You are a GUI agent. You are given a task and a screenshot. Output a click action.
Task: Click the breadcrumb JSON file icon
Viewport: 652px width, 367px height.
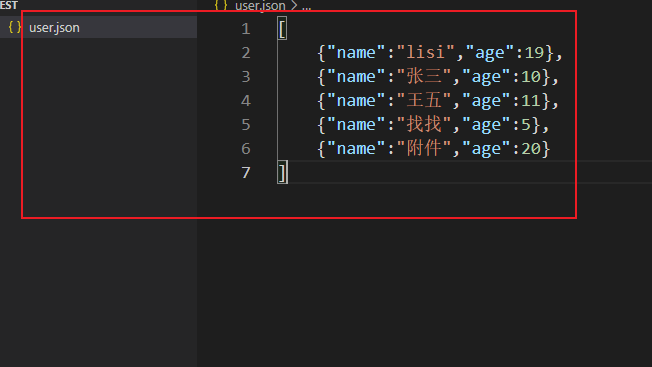coord(221,6)
